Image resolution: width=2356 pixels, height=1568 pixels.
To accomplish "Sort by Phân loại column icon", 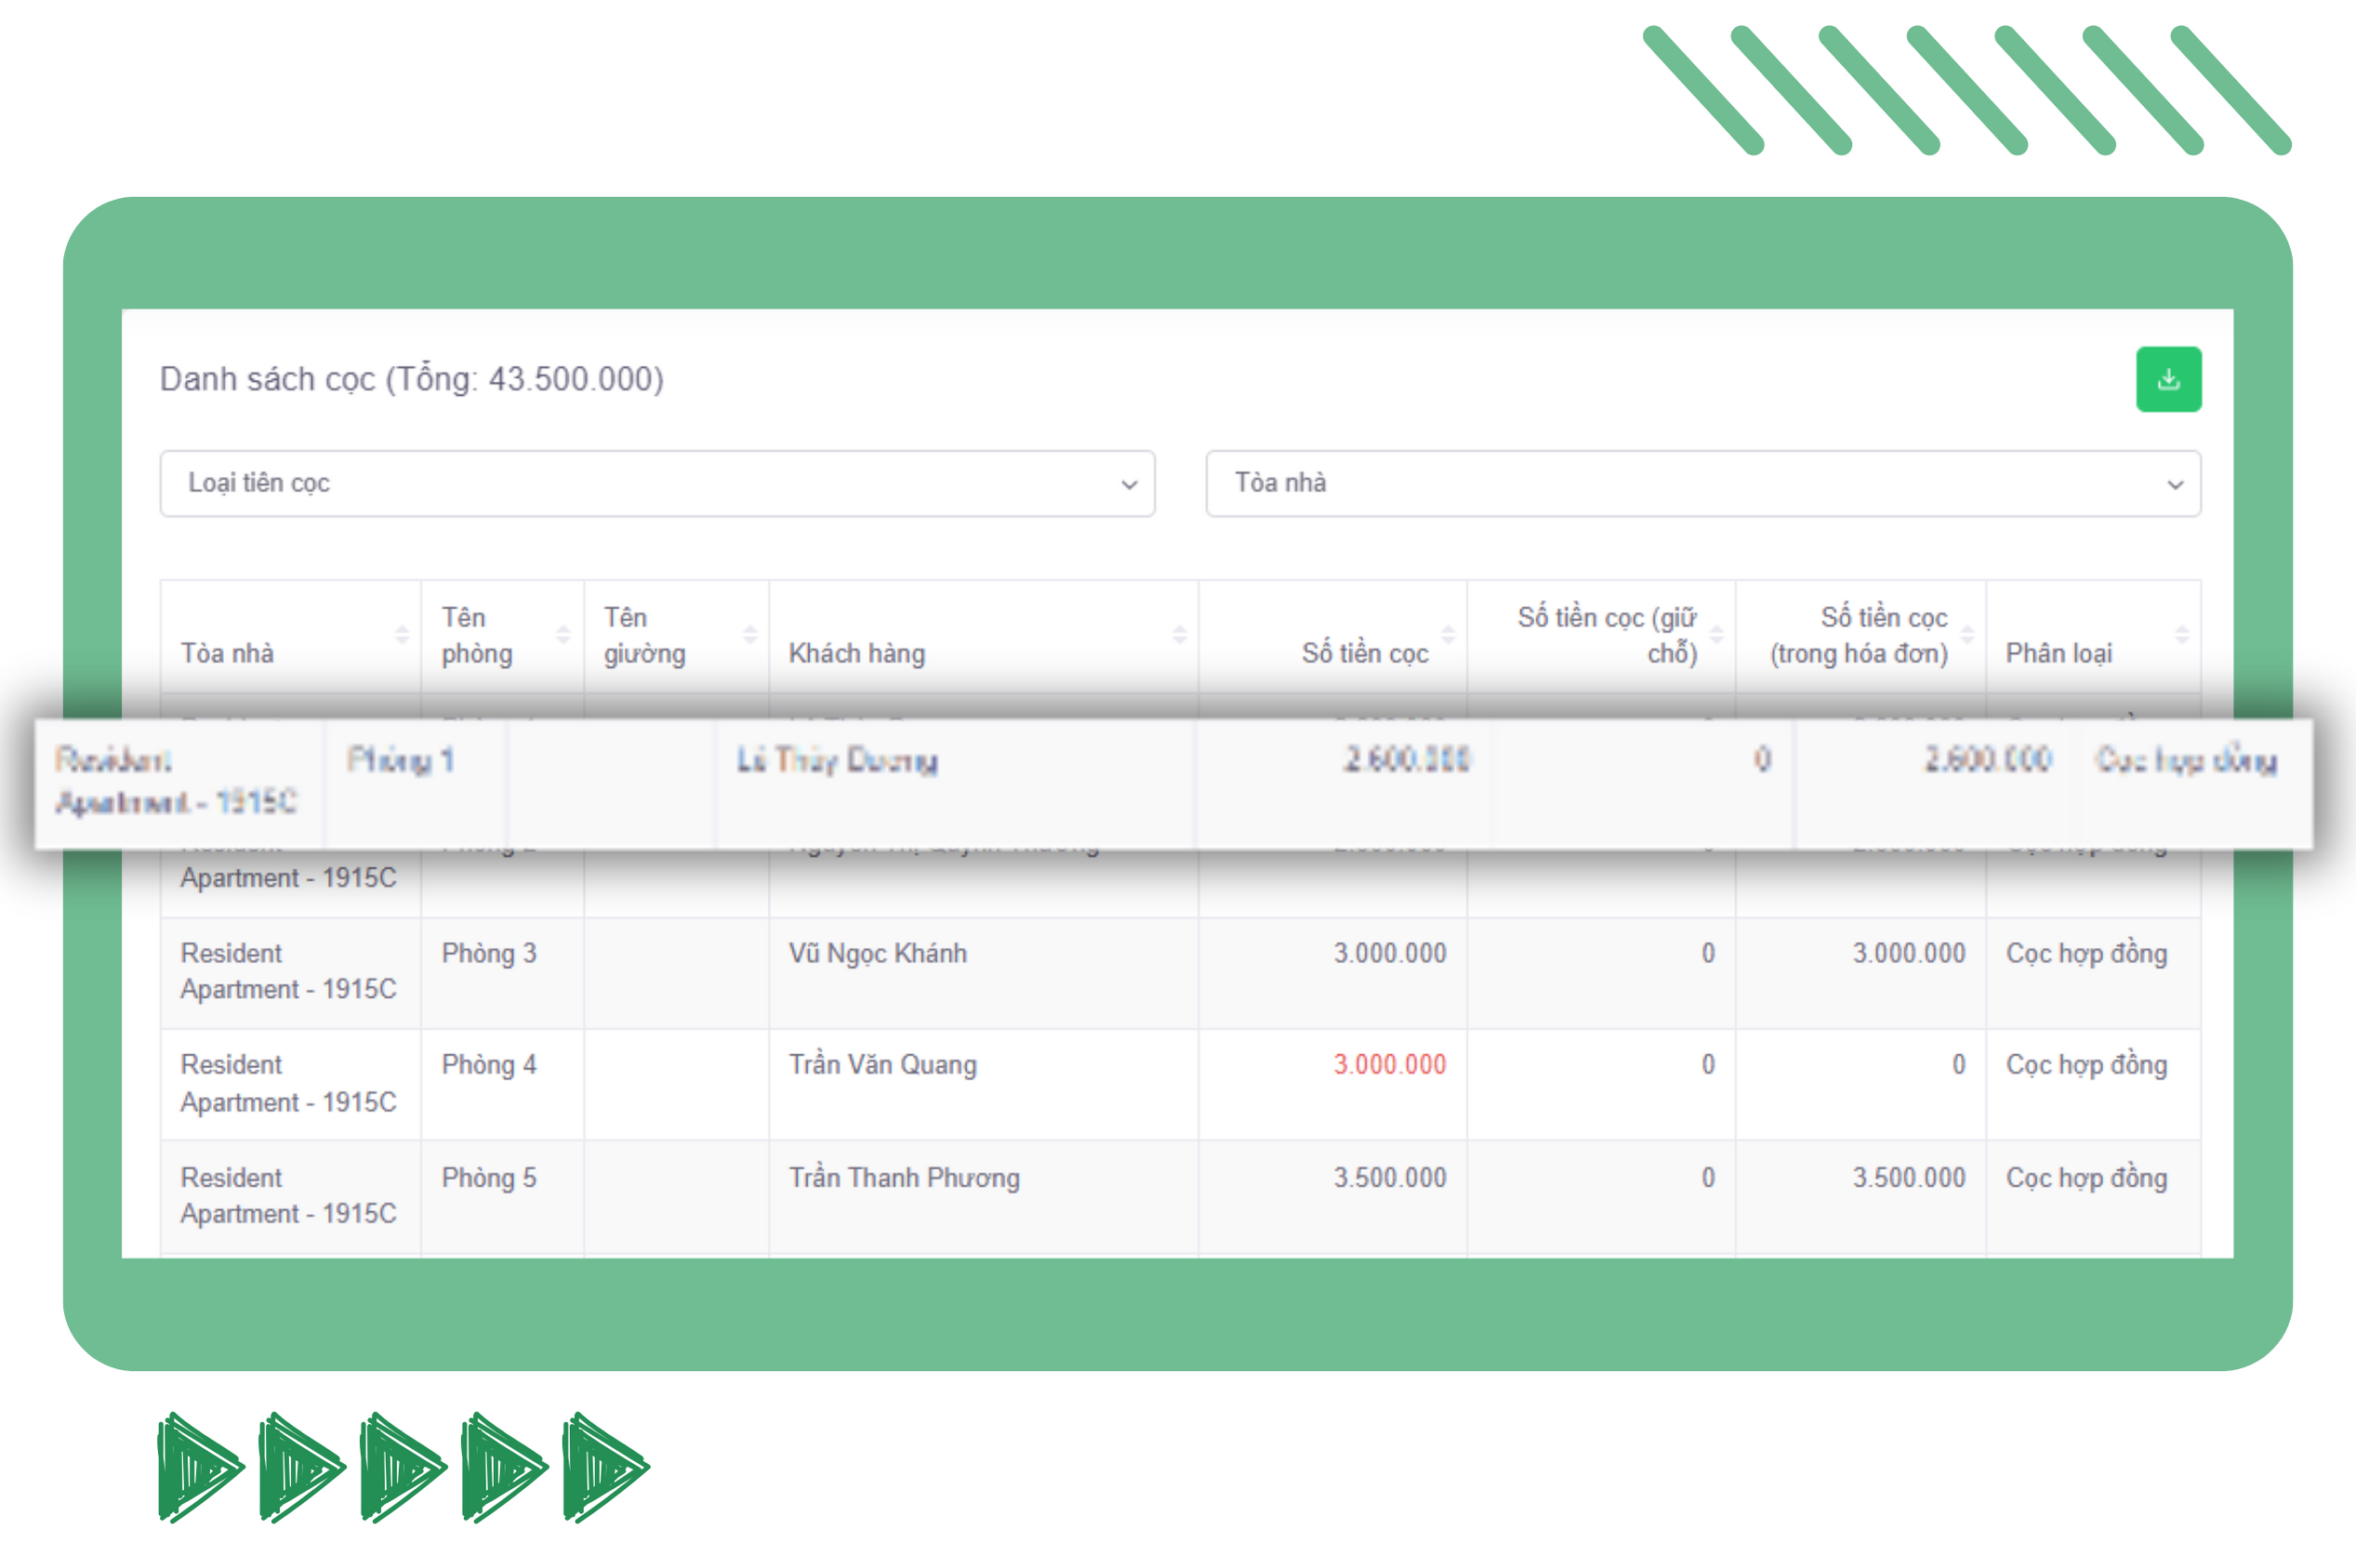I will [2182, 634].
